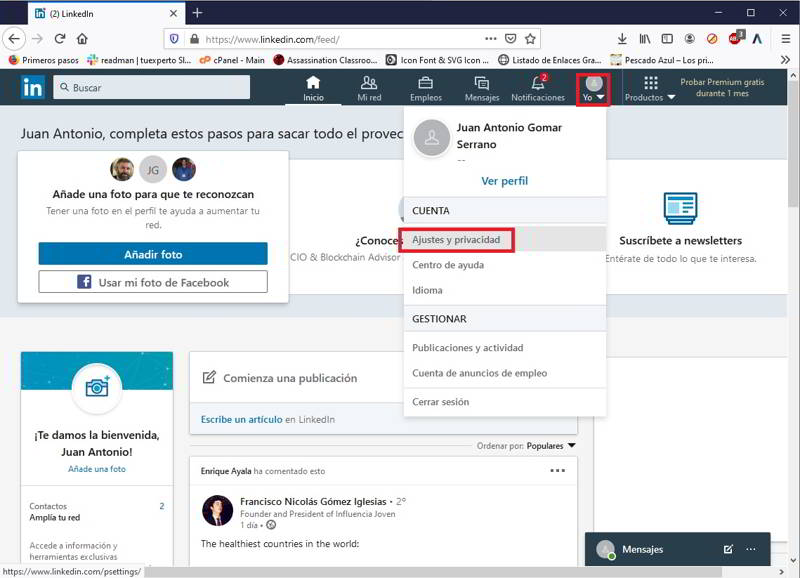This screenshot has height=578, width=800.
Task: Compose a message with the pencil icon
Action: pyautogui.click(x=727, y=549)
